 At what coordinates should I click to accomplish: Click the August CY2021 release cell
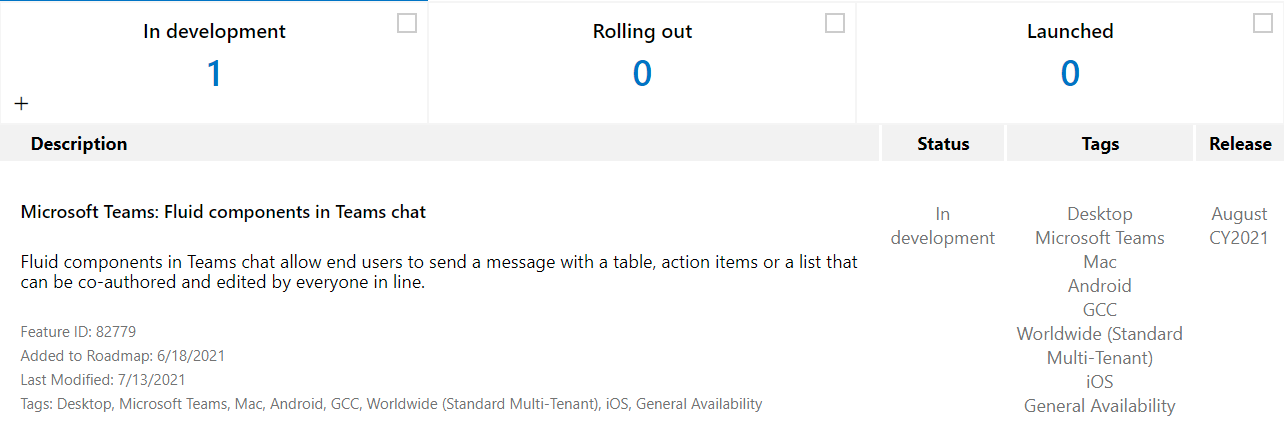[1240, 226]
